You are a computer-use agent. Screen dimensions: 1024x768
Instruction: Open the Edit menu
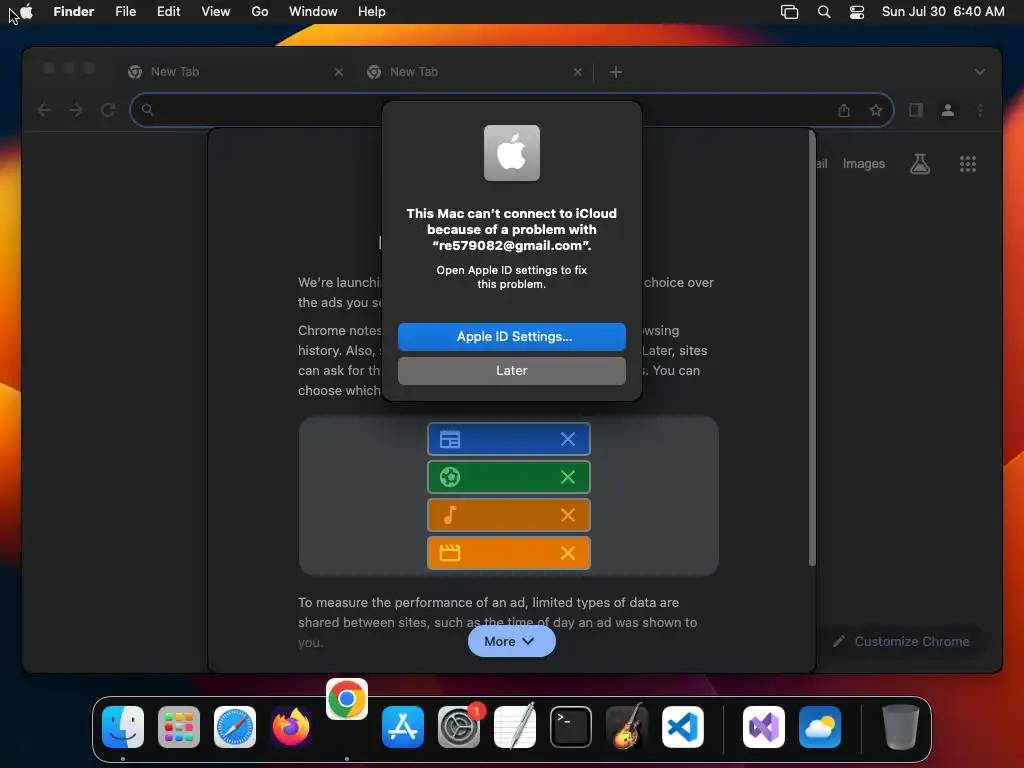[x=168, y=11]
